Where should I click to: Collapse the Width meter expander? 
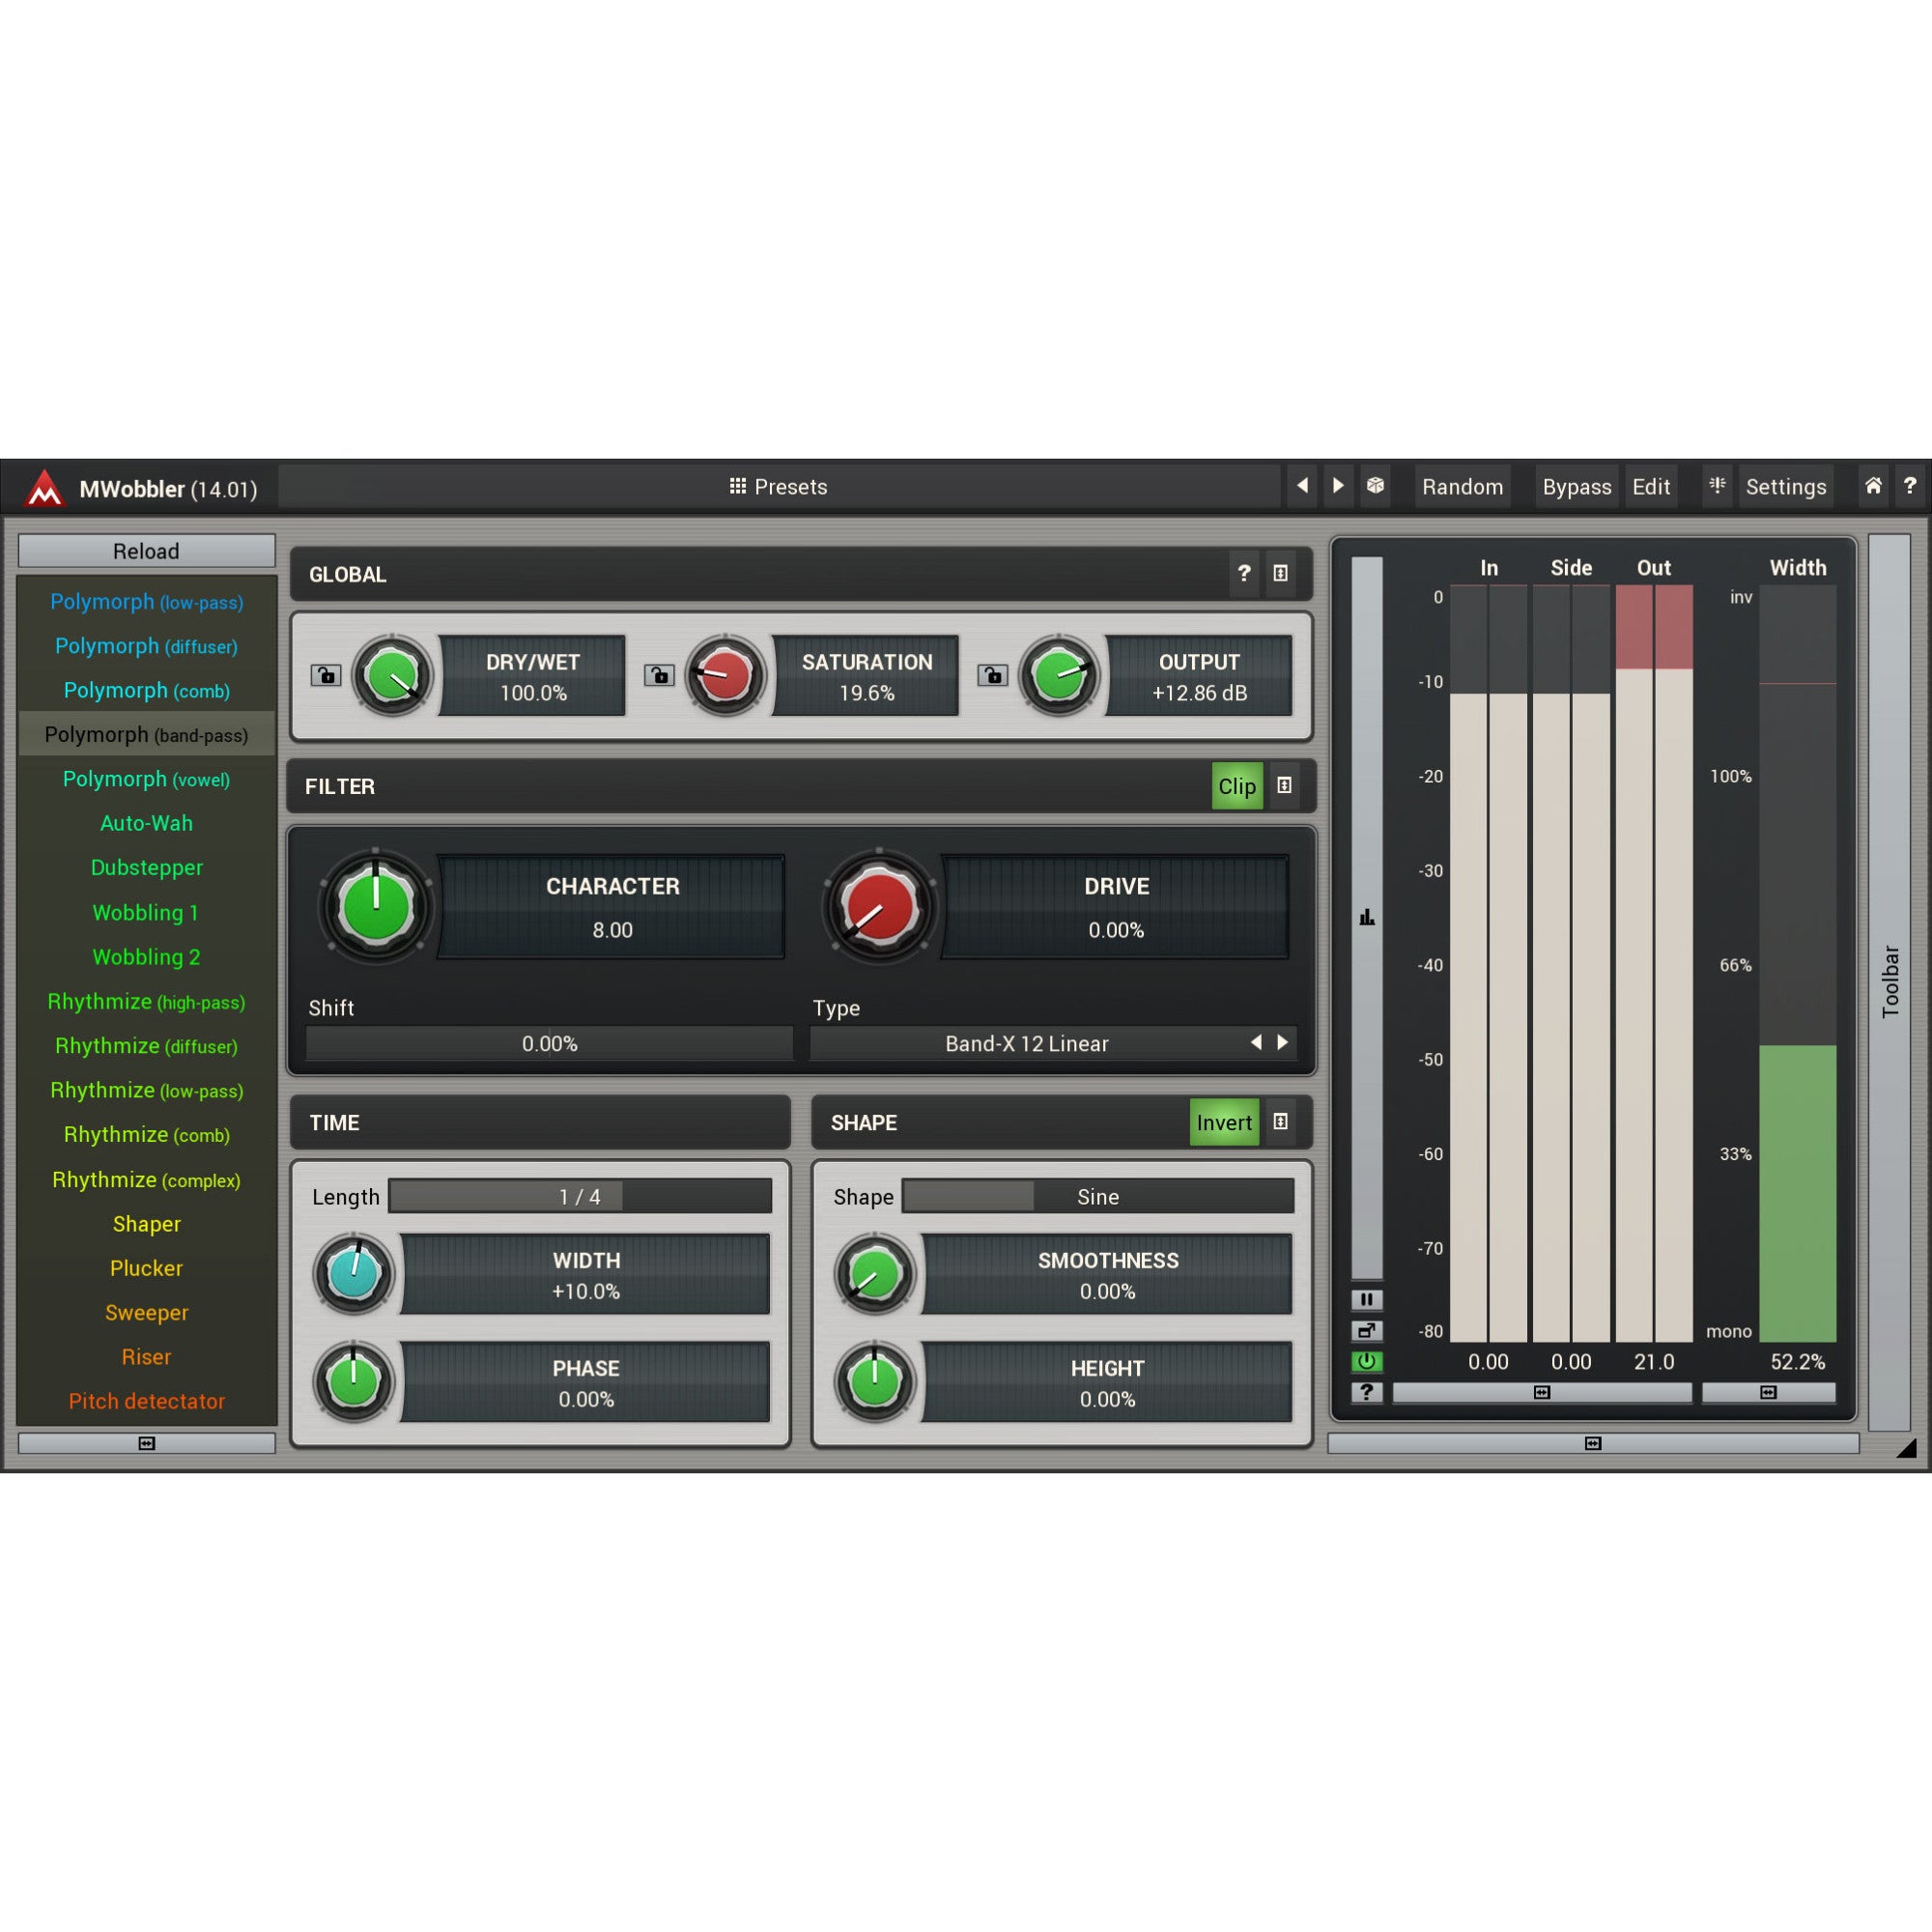pyautogui.click(x=1768, y=1392)
